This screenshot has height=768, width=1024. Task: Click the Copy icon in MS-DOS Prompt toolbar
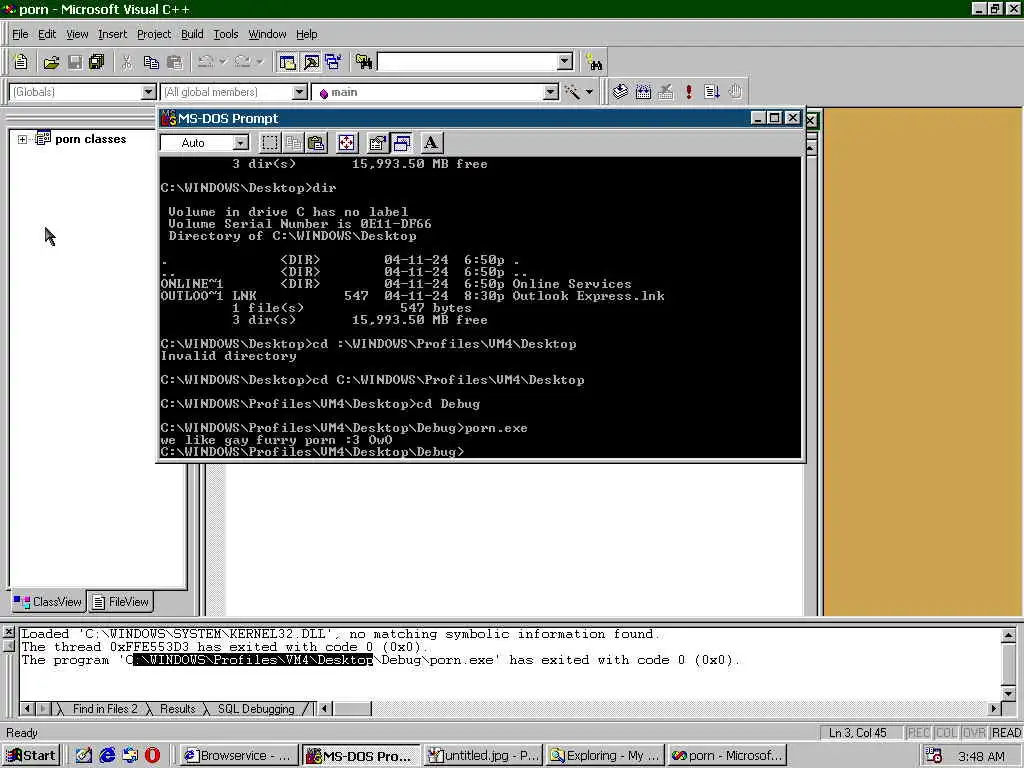(x=293, y=142)
